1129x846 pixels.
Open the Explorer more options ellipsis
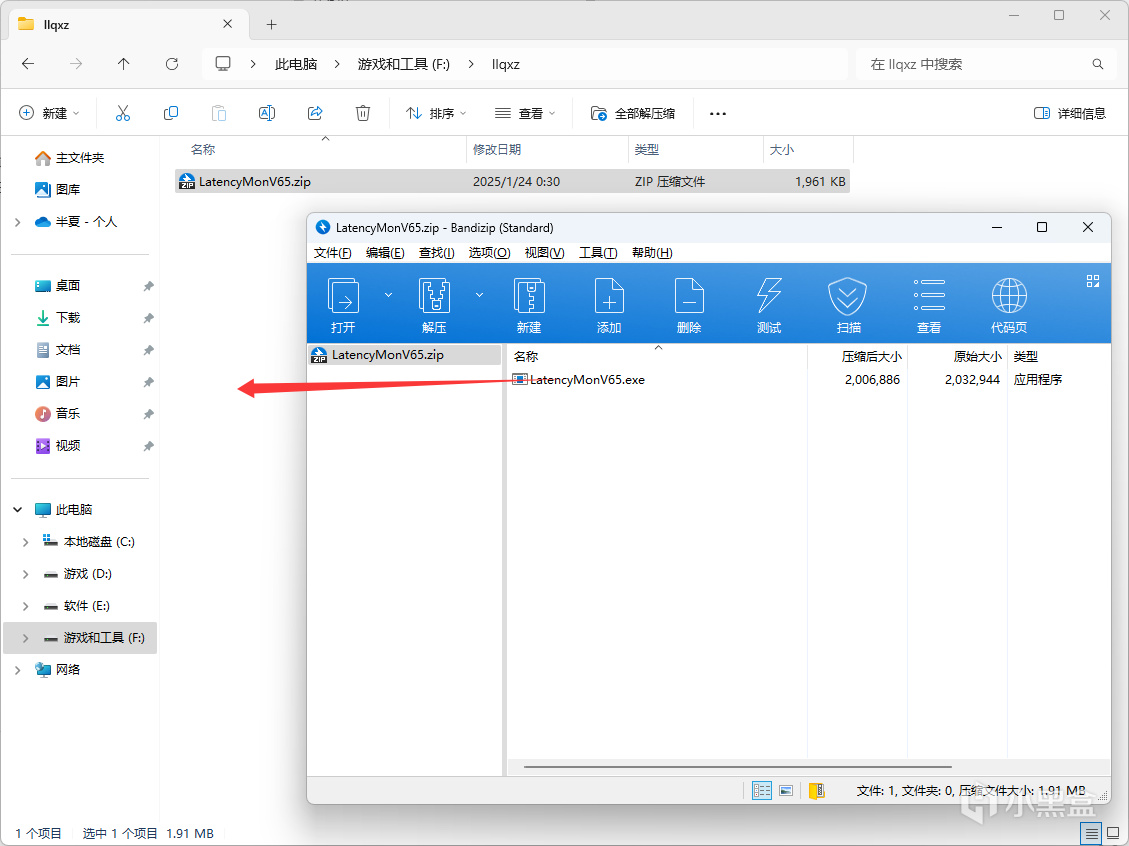[718, 113]
